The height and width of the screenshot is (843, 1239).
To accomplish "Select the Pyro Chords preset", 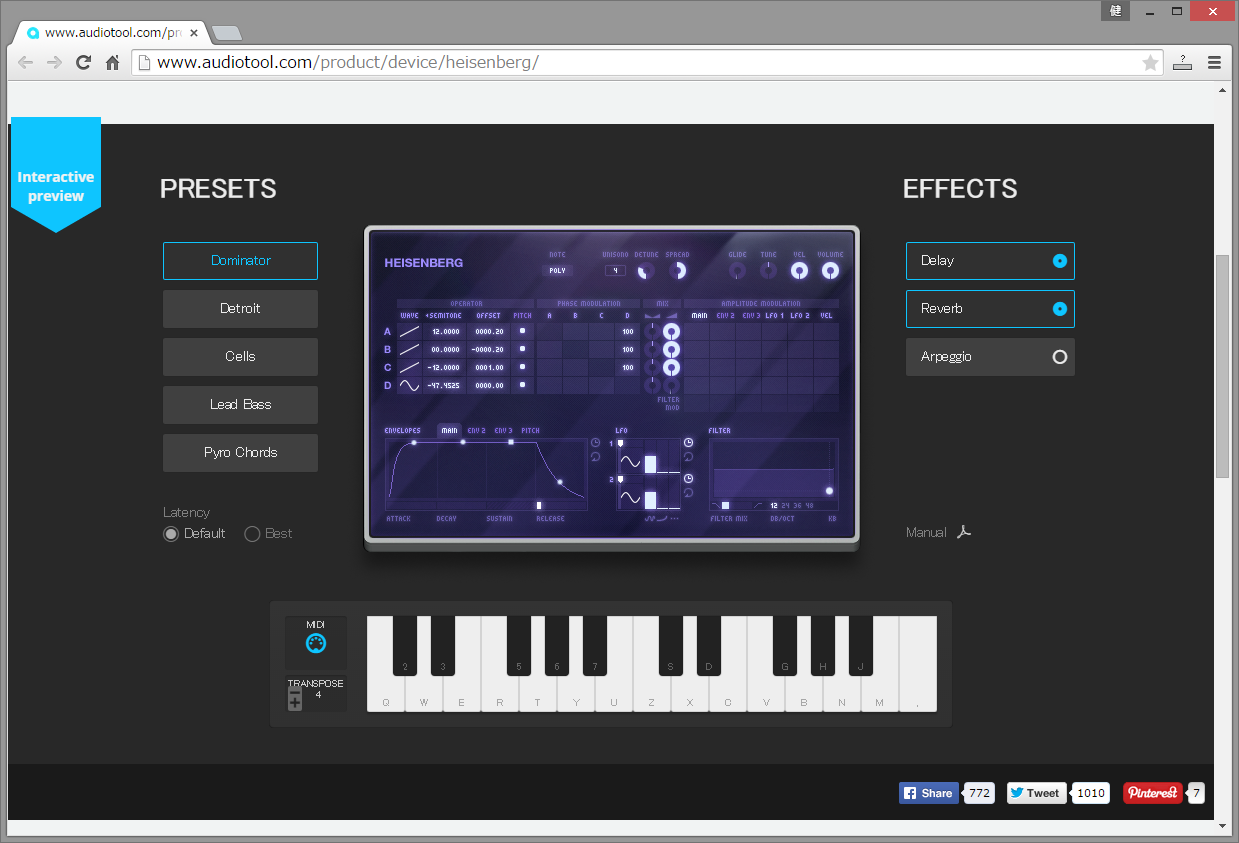I will (240, 453).
